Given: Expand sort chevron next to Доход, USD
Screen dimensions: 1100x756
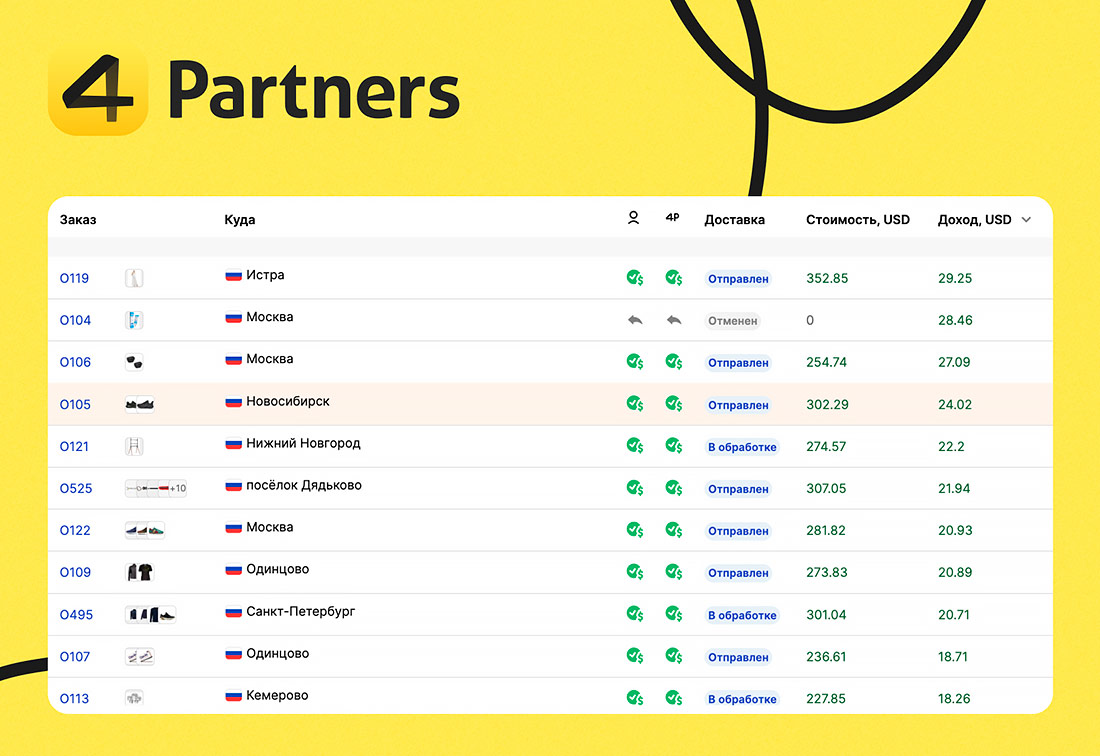Looking at the screenshot, I should 1026,220.
